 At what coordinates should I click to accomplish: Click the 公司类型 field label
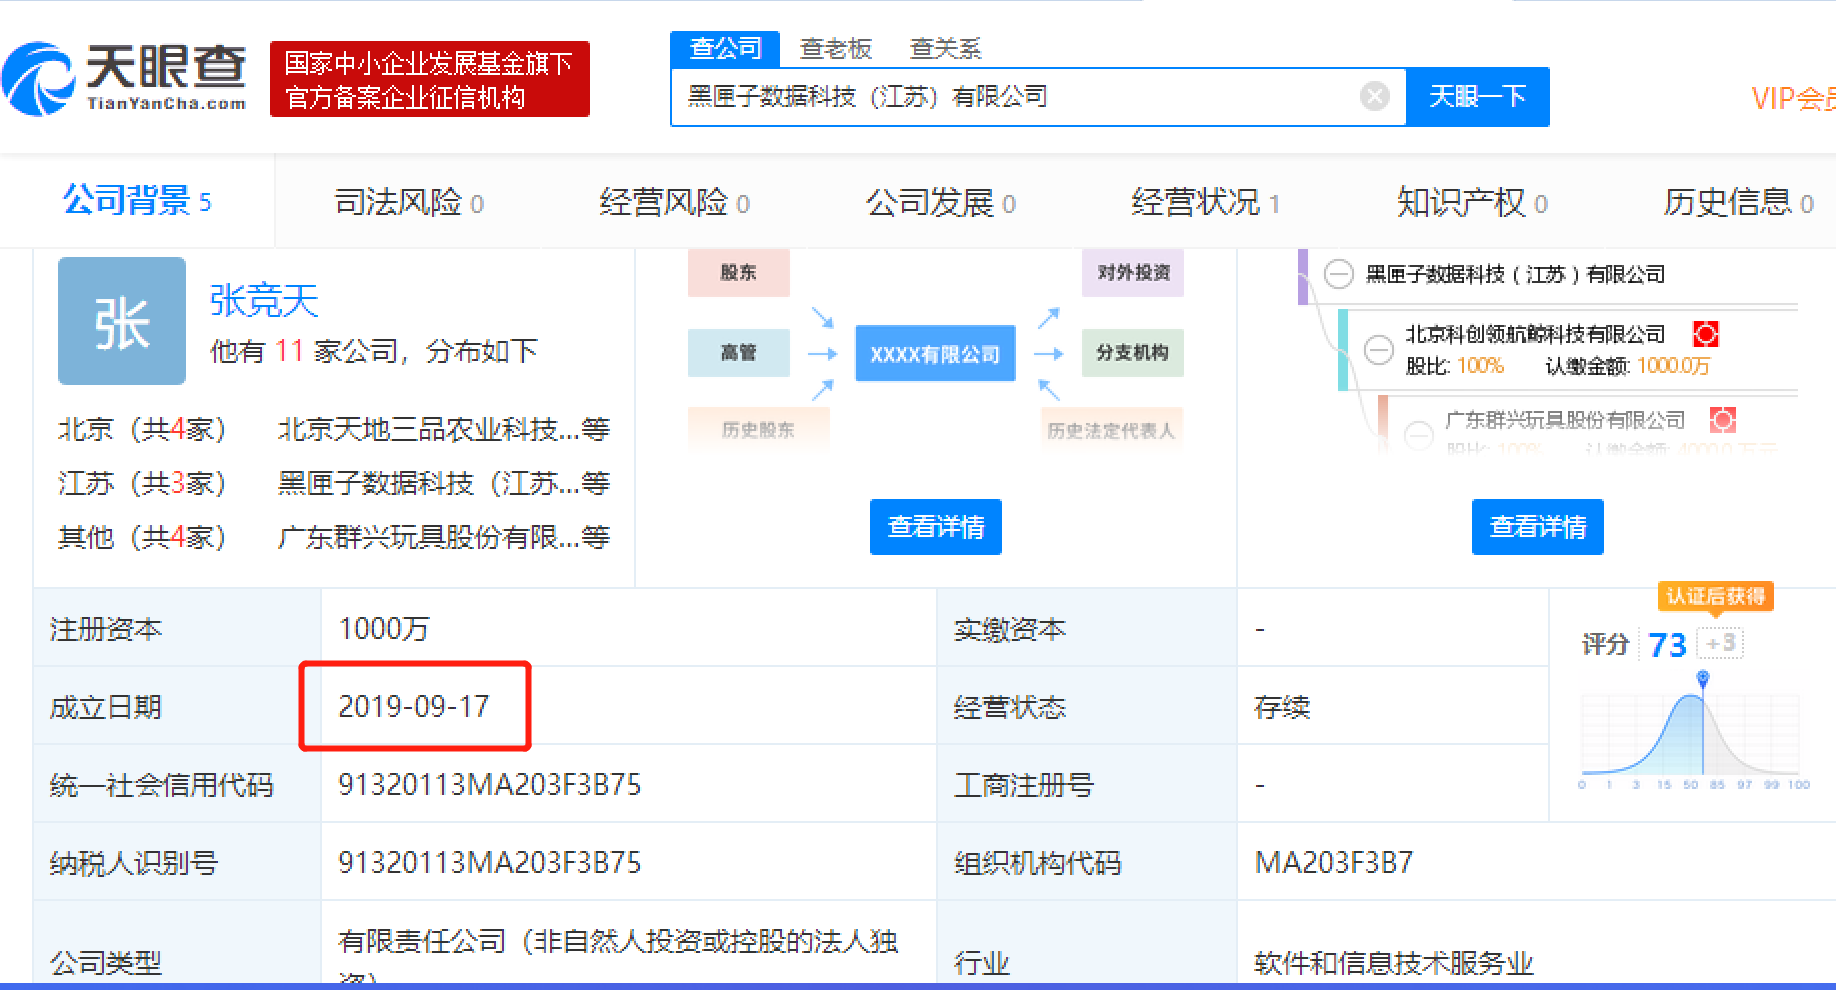[x=106, y=963]
